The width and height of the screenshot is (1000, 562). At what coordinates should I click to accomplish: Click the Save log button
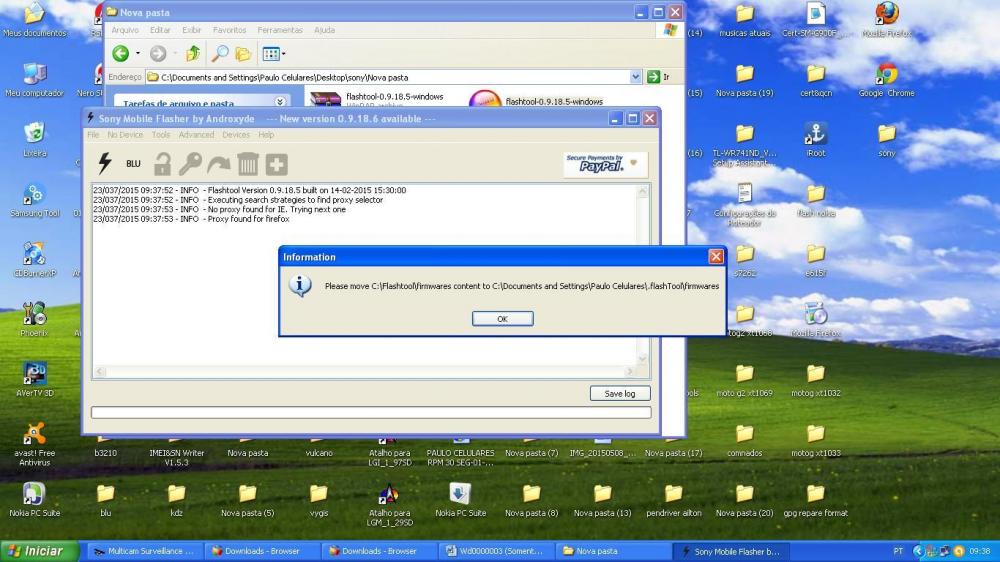pos(619,394)
